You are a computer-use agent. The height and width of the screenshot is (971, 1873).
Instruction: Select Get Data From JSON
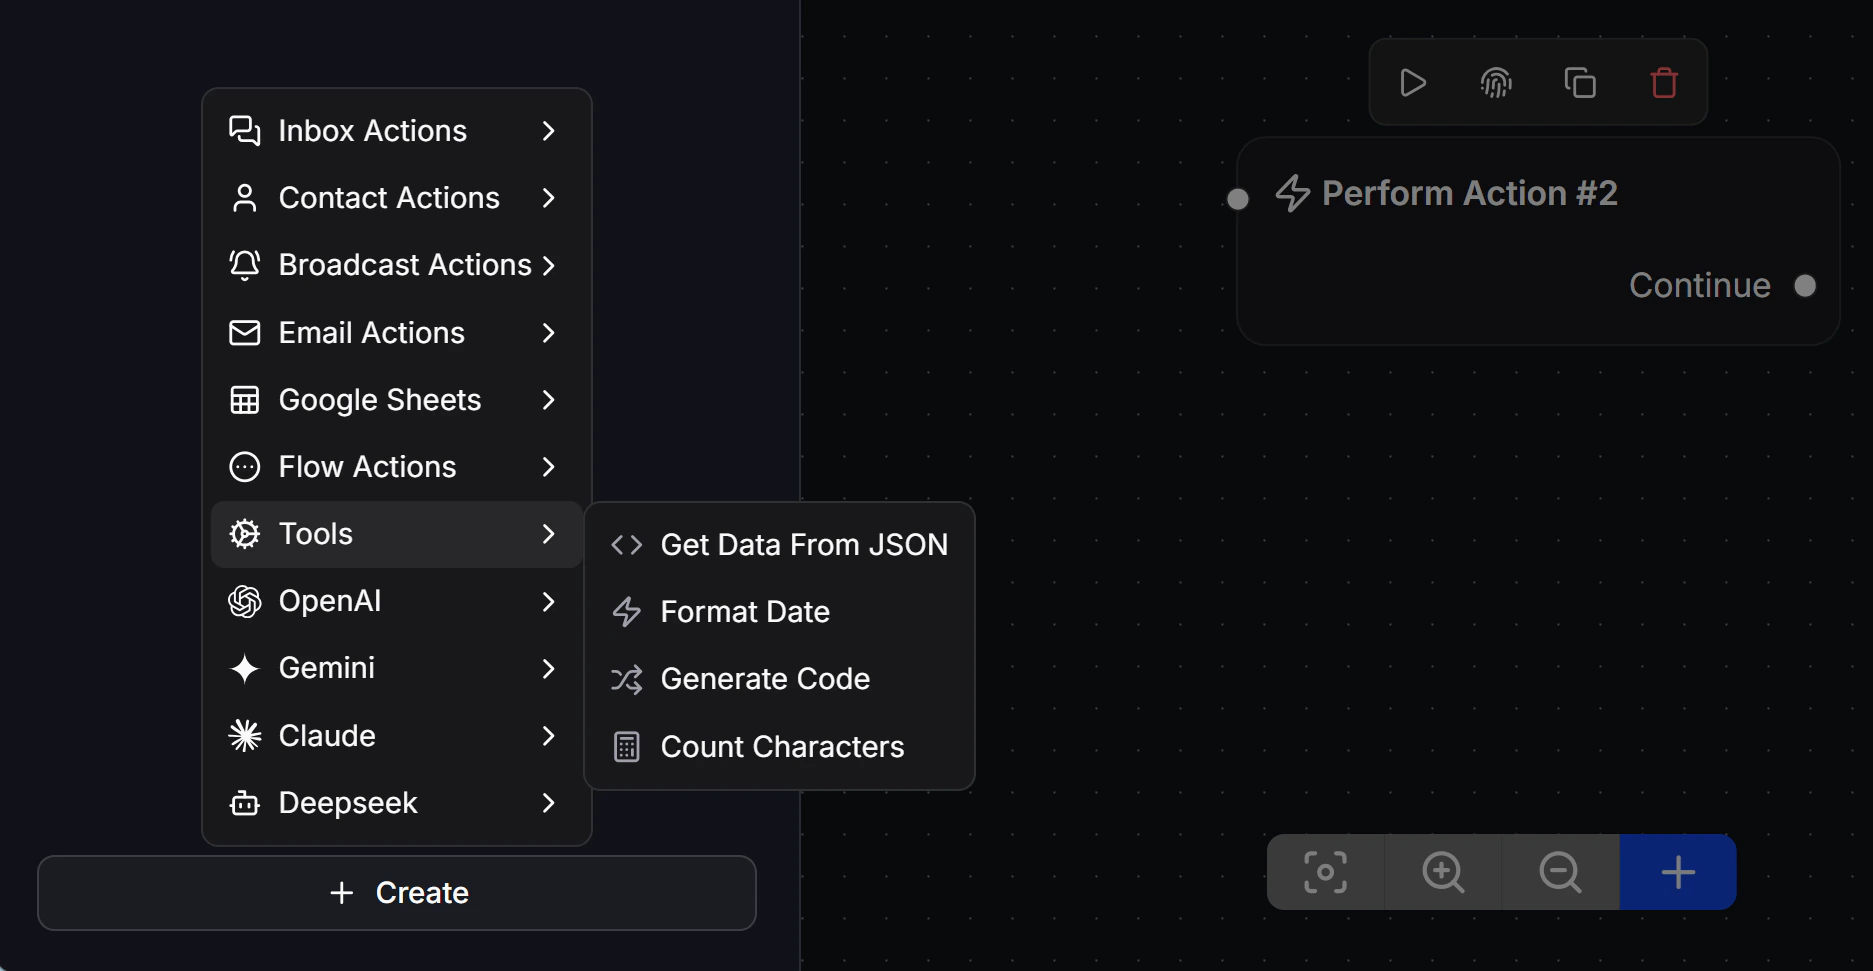779,545
